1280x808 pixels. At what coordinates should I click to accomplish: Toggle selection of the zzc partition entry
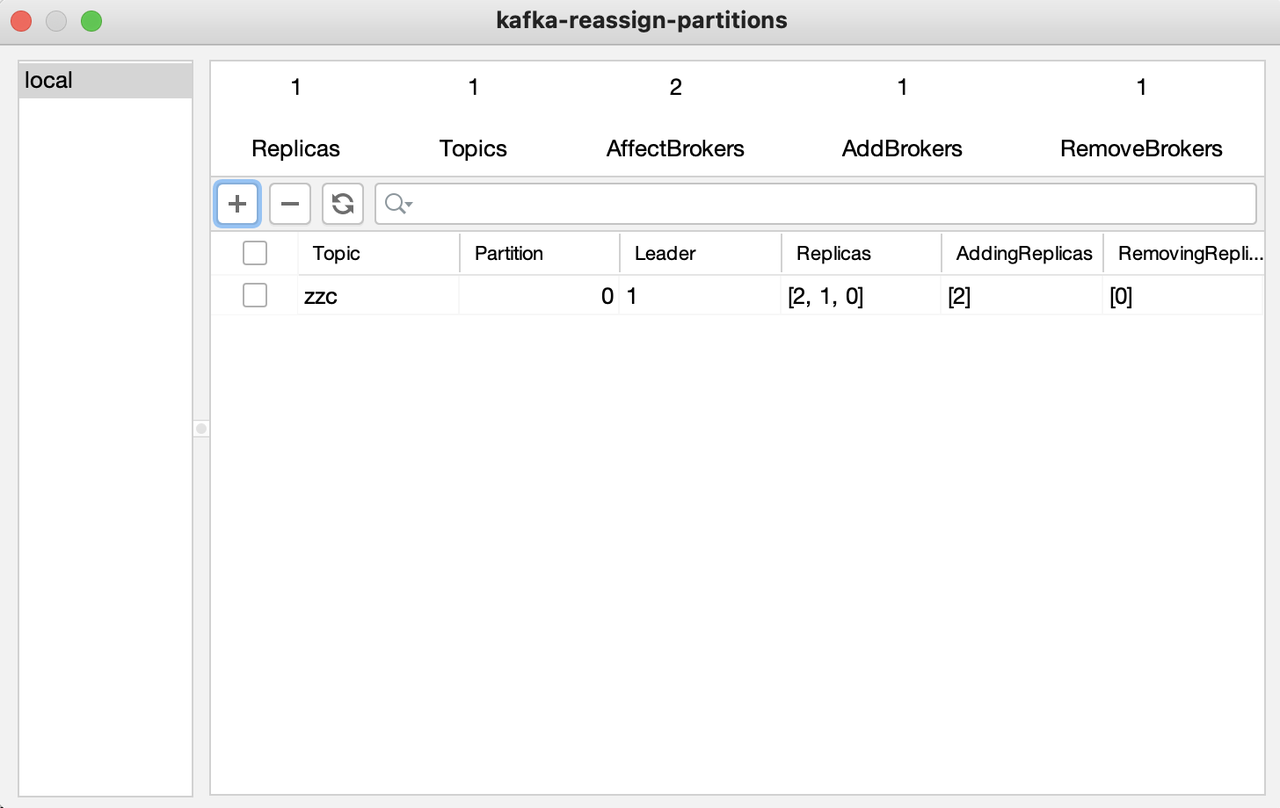pyautogui.click(x=254, y=295)
